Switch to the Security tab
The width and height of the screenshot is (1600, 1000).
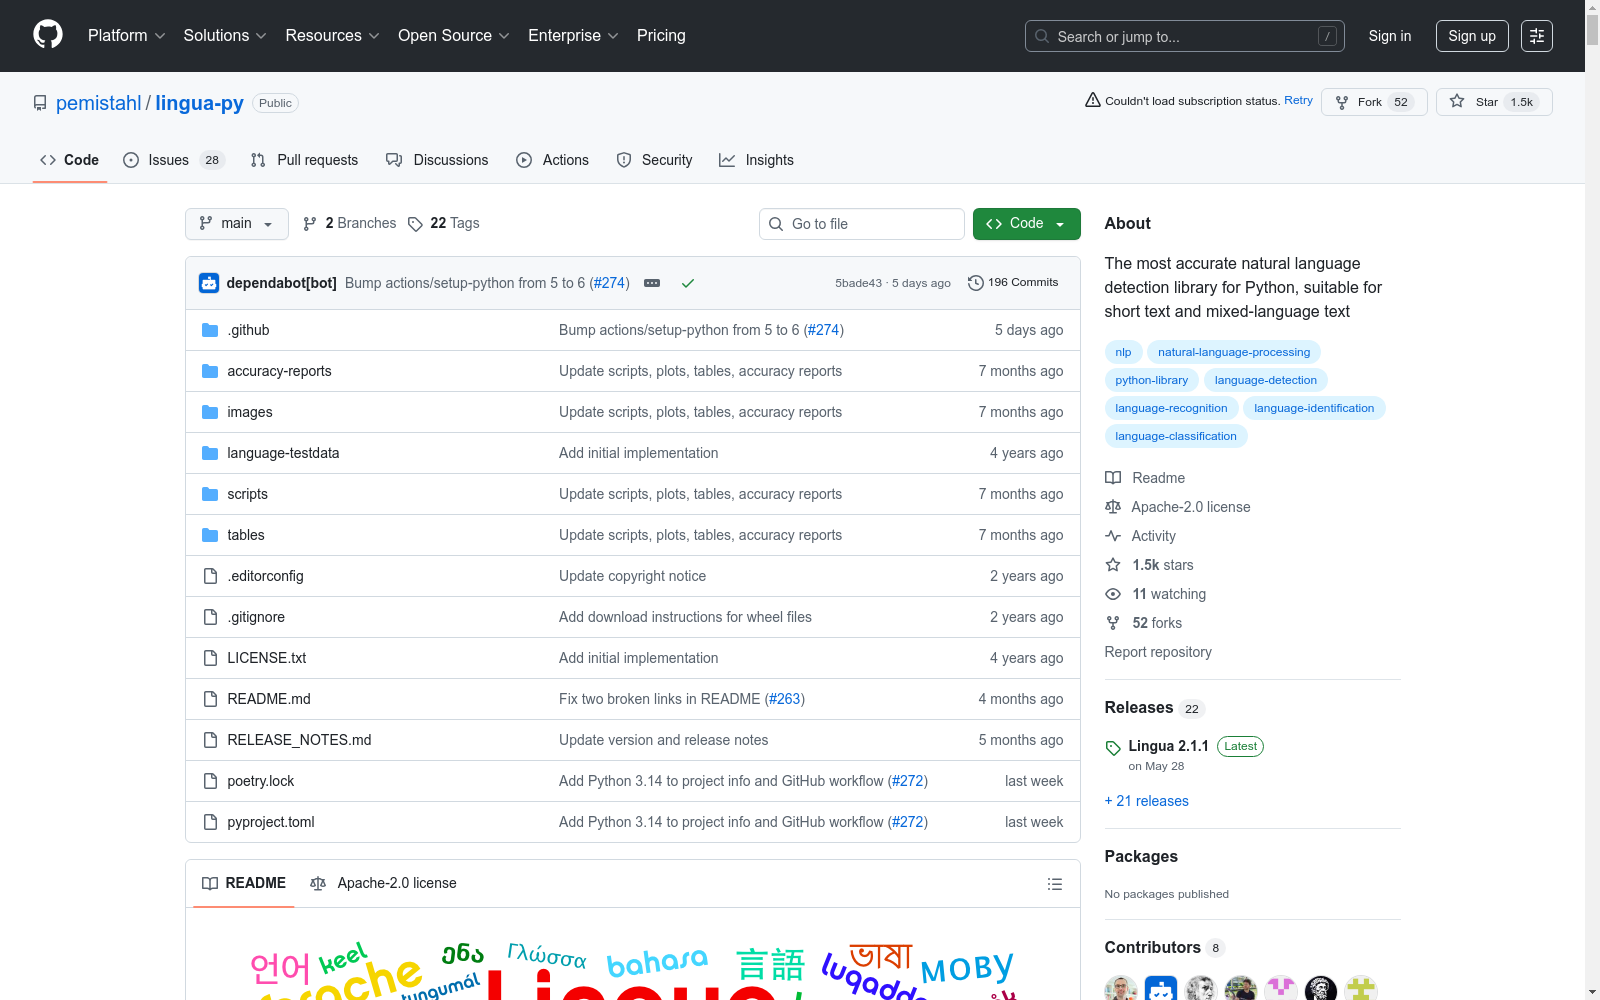pyautogui.click(x=654, y=160)
